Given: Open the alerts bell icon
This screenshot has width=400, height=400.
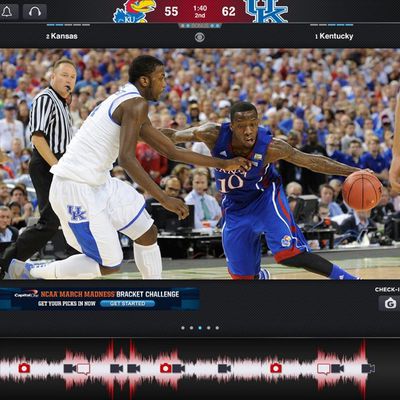Looking at the screenshot, I should 7,12.
